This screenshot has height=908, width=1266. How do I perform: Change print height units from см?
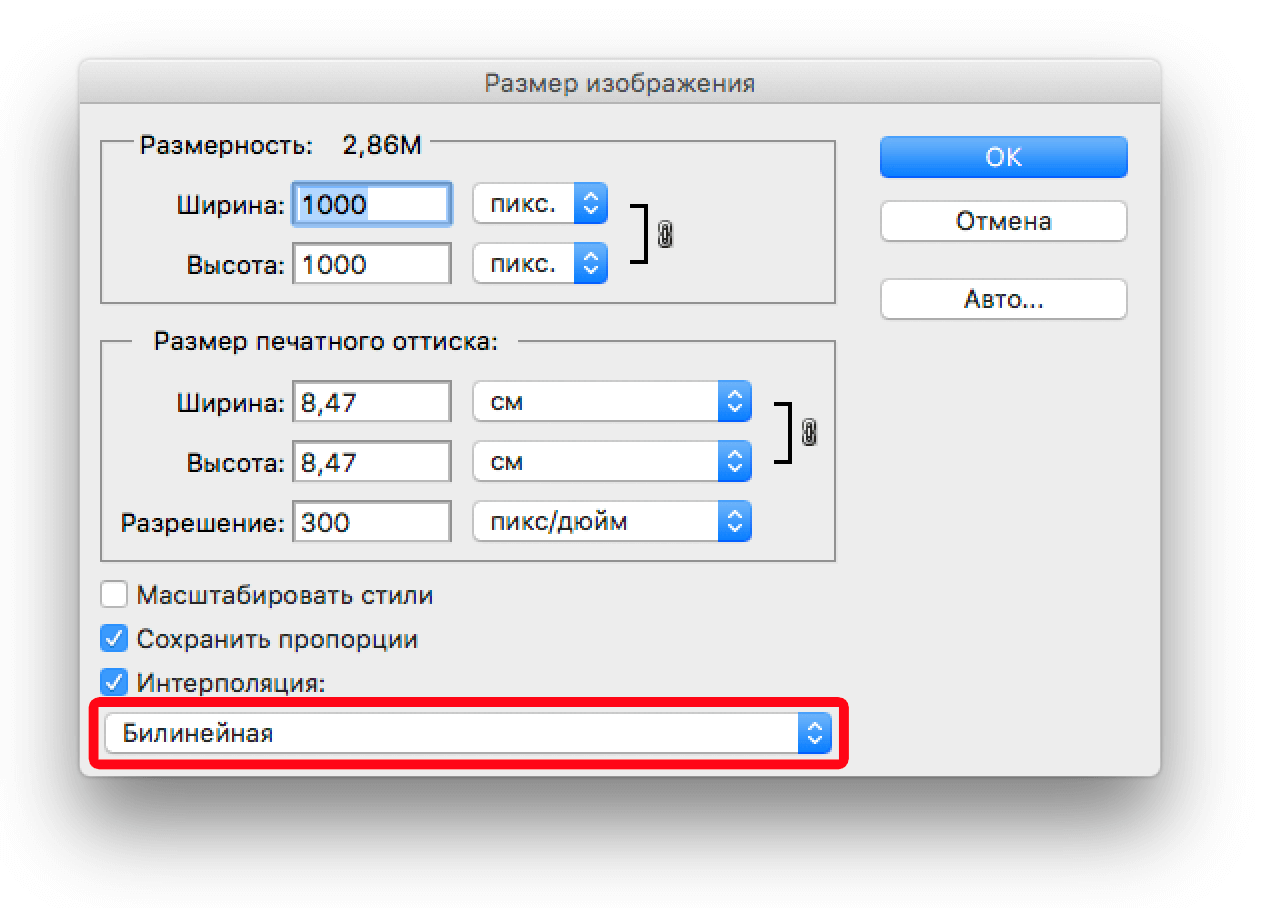click(611, 463)
